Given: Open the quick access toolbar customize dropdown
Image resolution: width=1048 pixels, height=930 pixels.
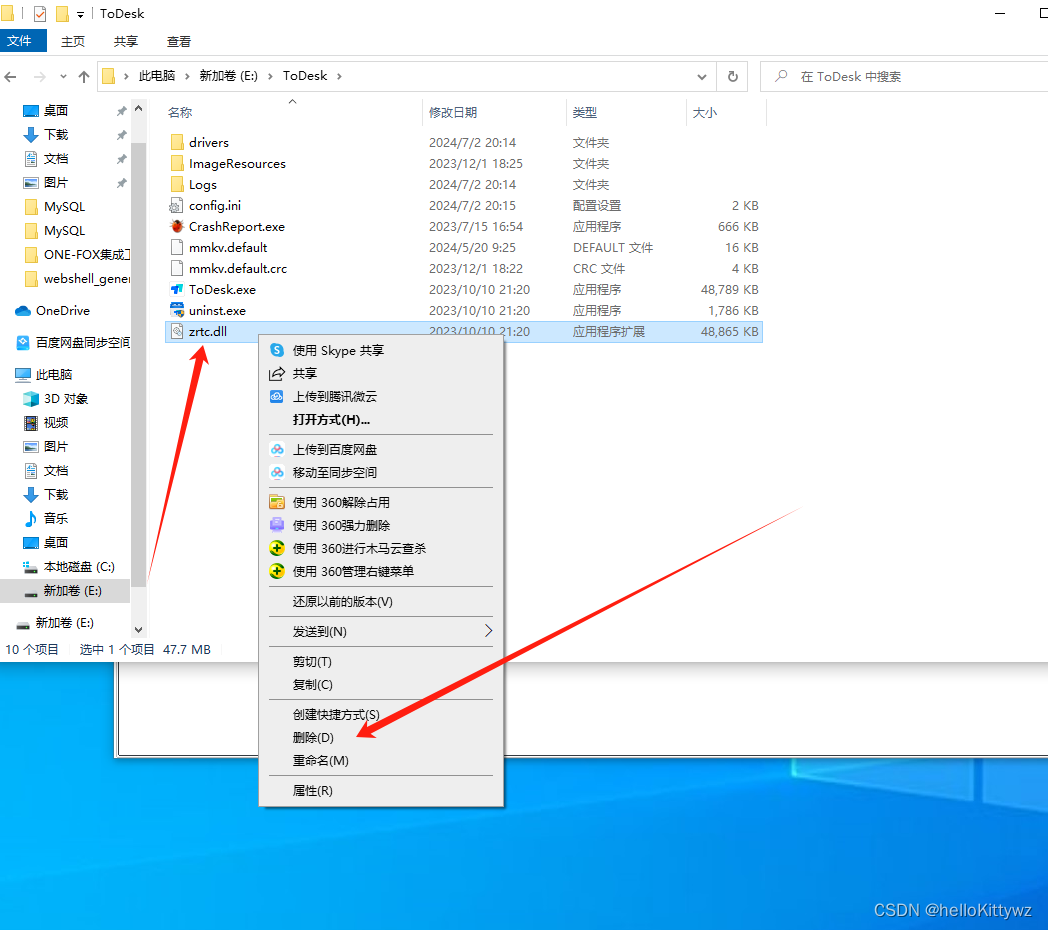Looking at the screenshot, I should click(x=80, y=14).
